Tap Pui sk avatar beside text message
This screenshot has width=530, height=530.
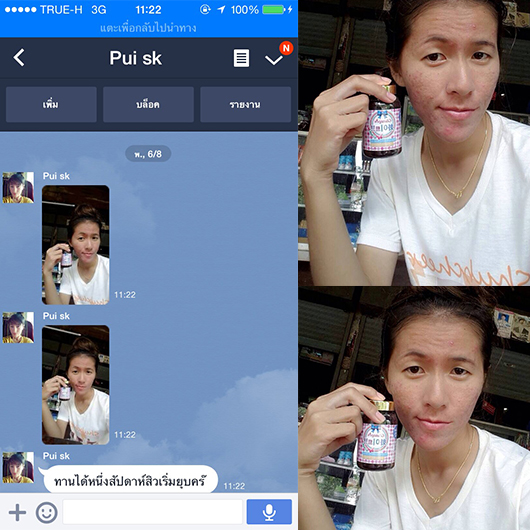click(18, 467)
